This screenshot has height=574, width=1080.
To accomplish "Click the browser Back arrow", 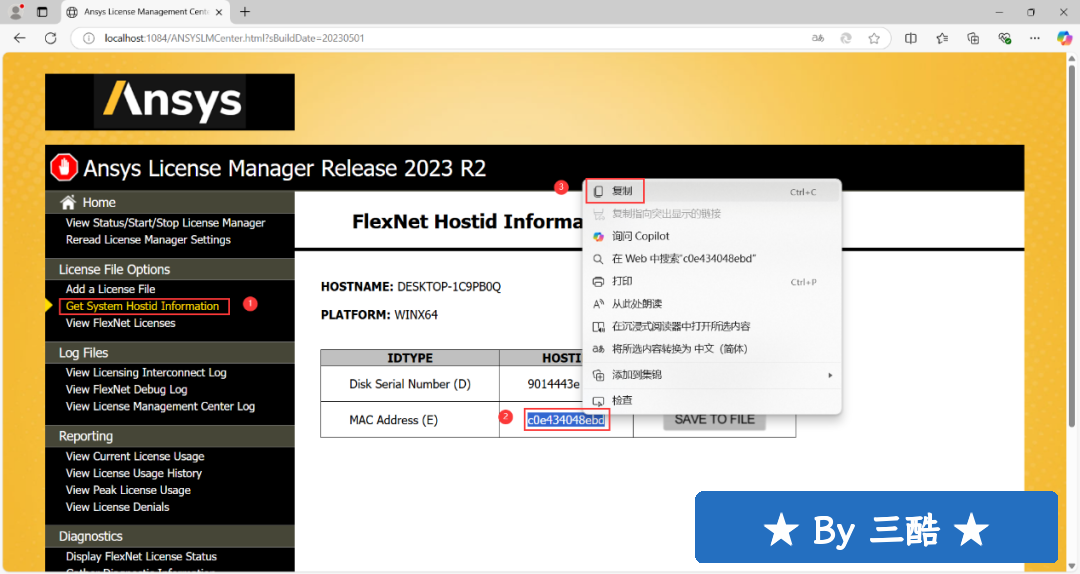I will (x=19, y=39).
